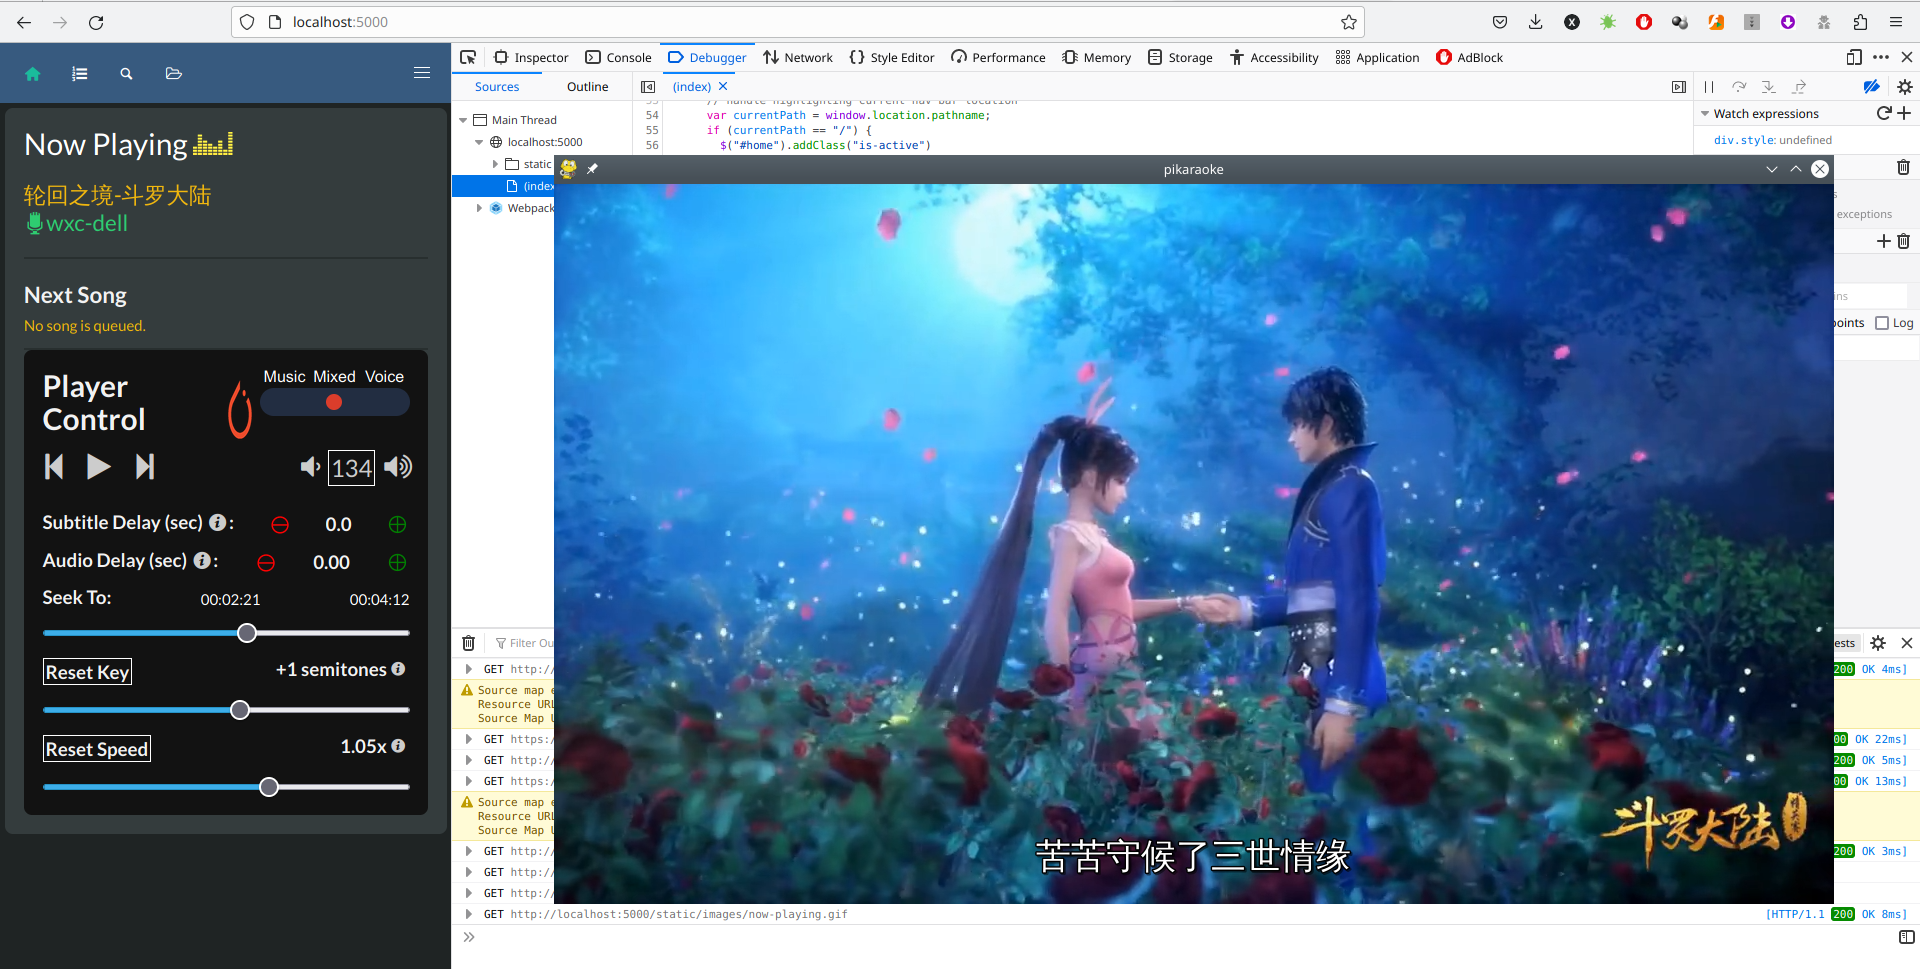1920x969 pixels.
Task: Open the DevTools three-dots customize menu
Action: (x=1881, y=57)
